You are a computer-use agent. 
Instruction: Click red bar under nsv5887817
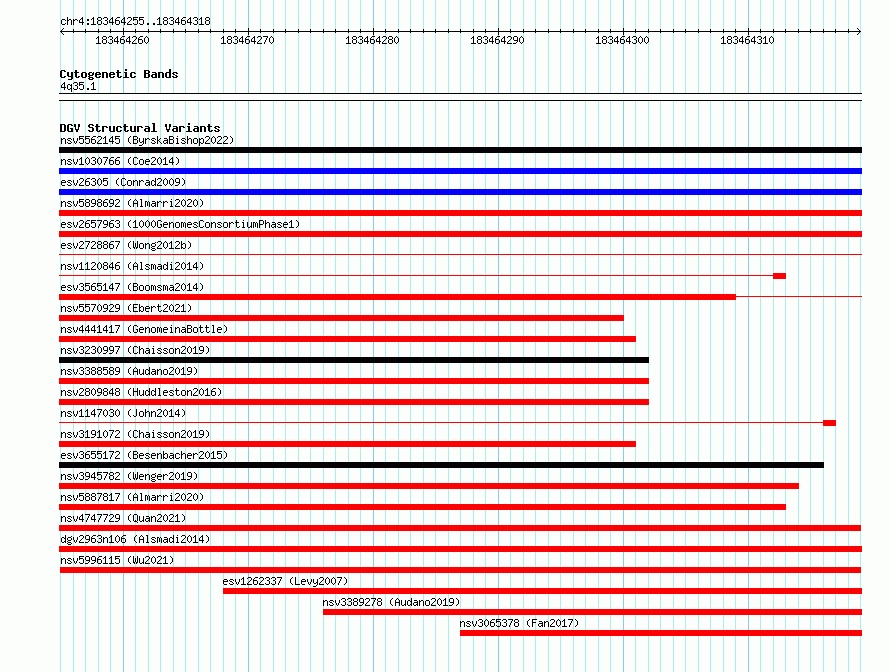(422, 507)
